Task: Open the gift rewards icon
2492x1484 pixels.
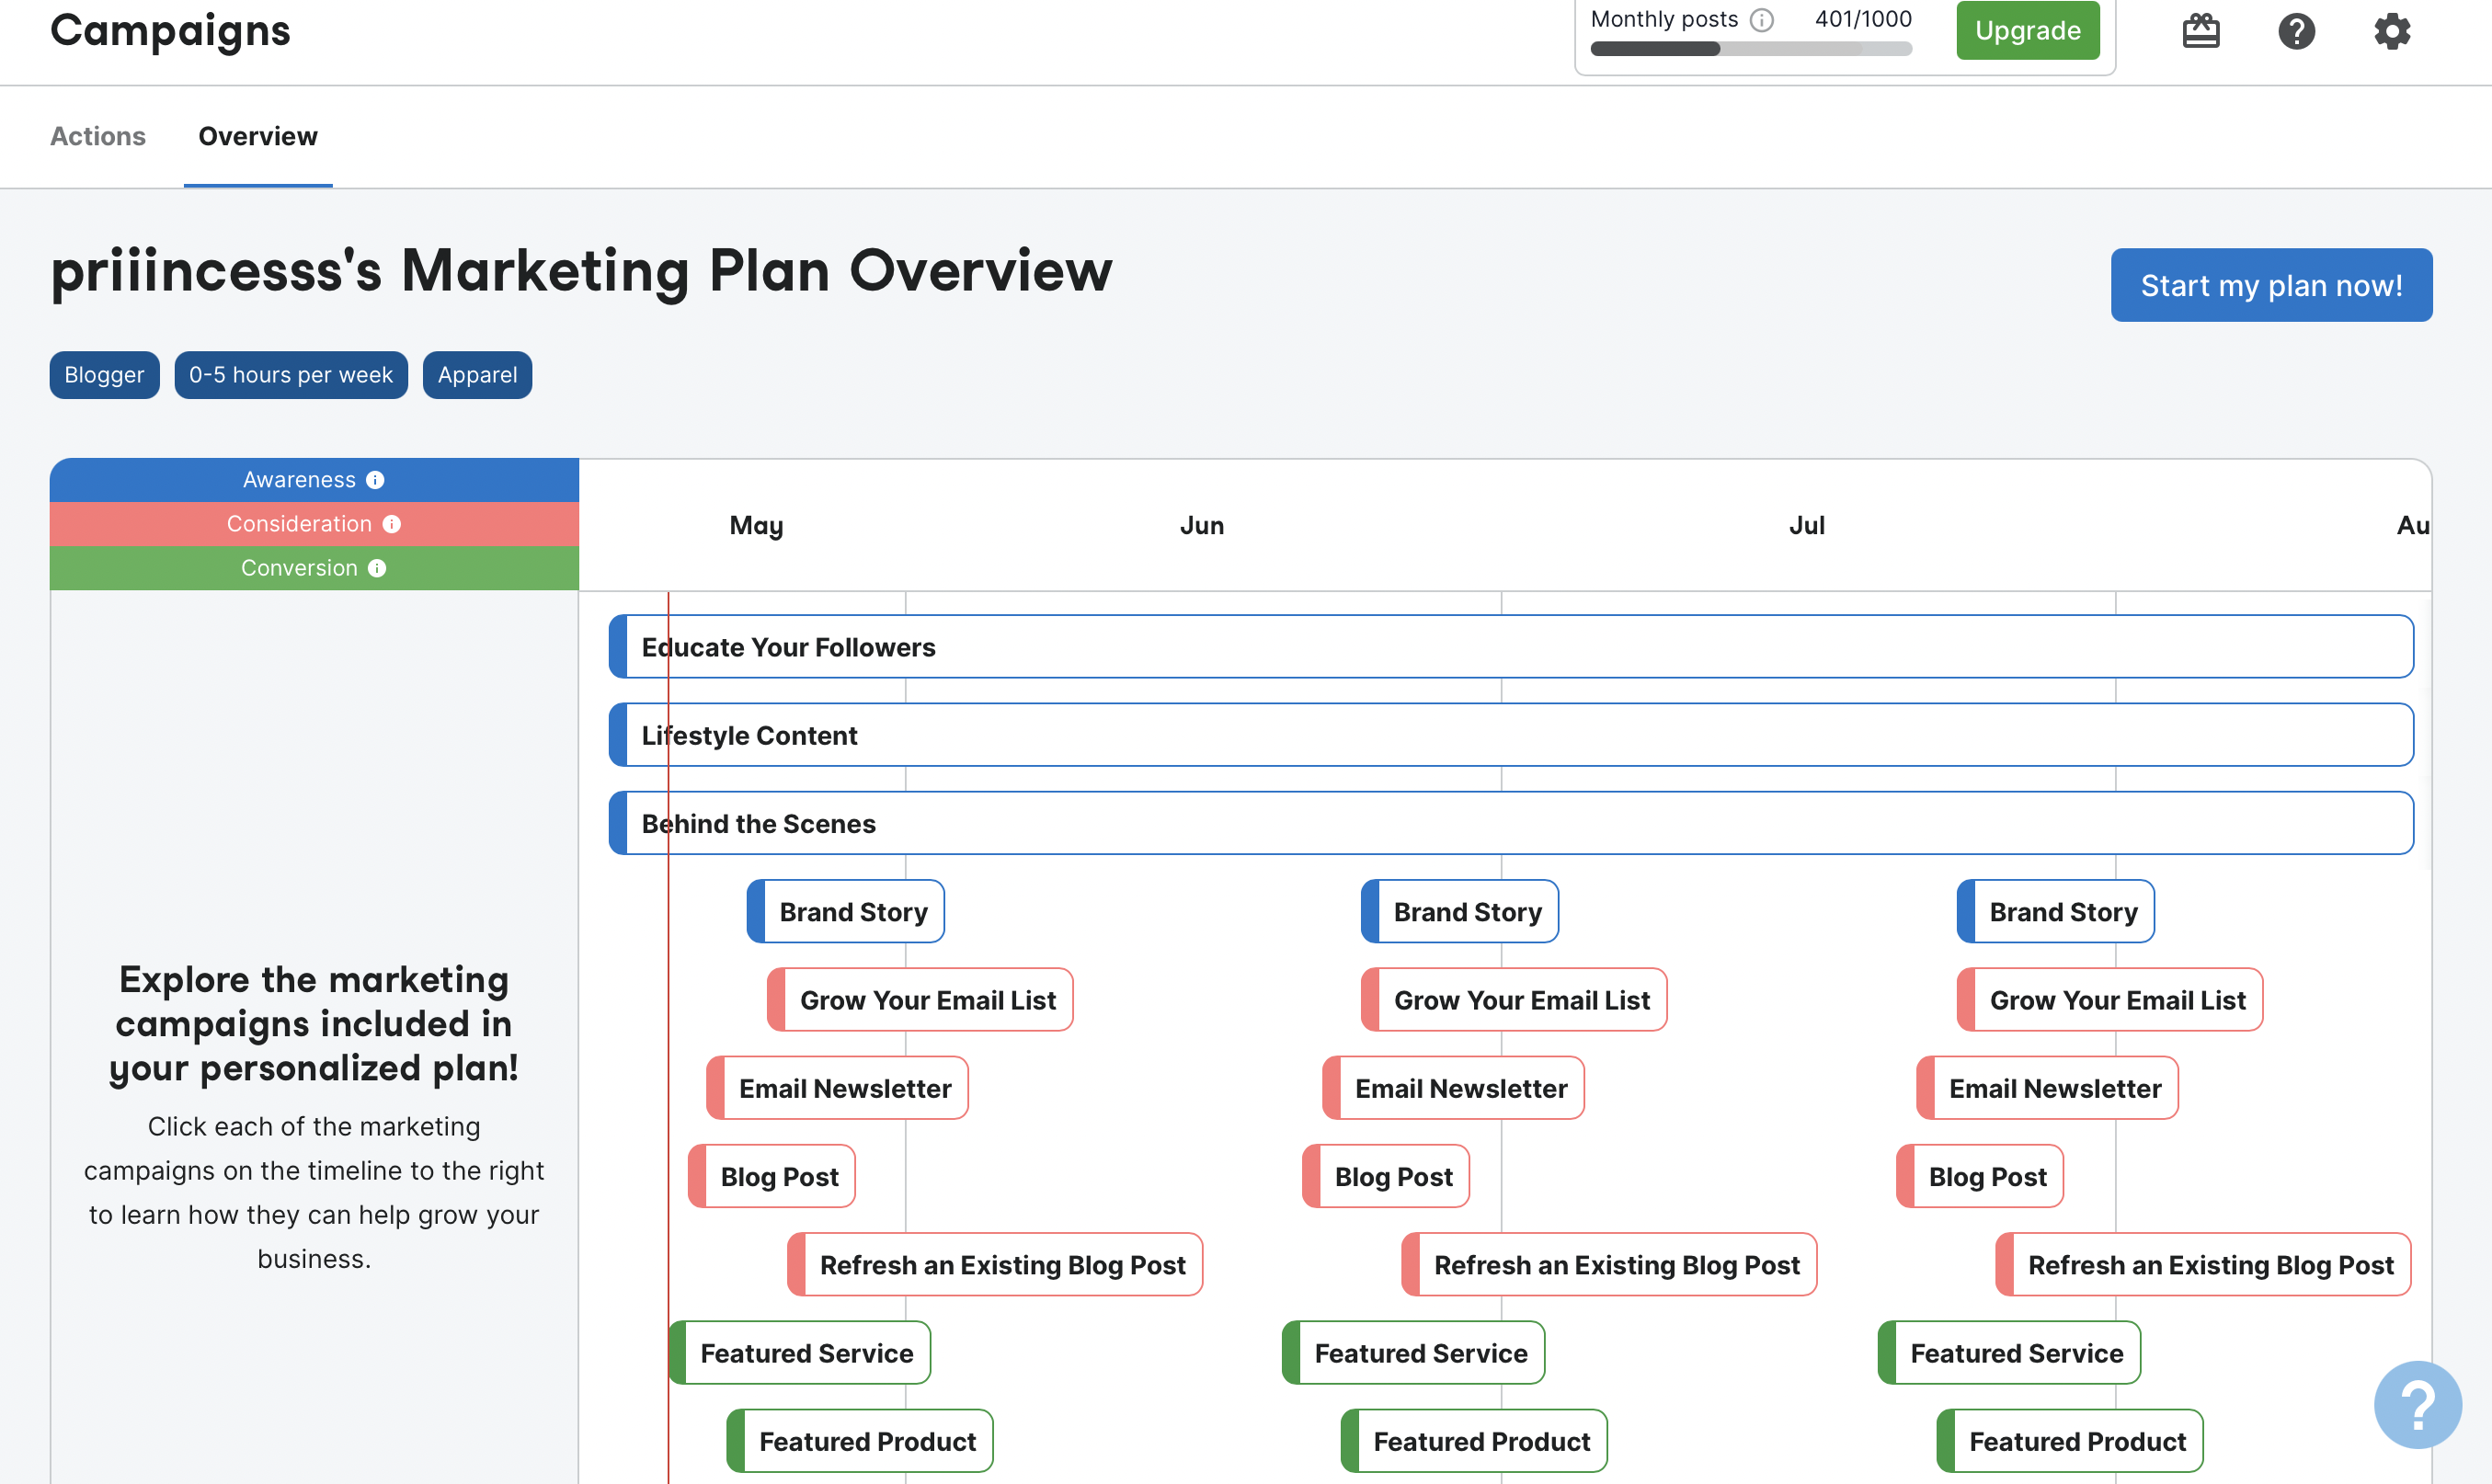Action: [x=2200, y=31]
